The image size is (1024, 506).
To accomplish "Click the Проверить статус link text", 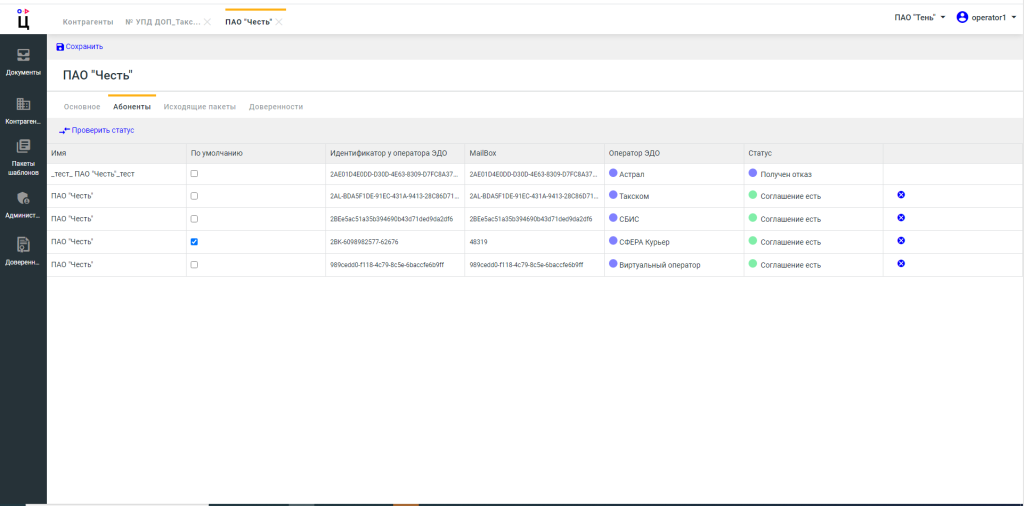I will pyautogui.click(x=103, y=131).
